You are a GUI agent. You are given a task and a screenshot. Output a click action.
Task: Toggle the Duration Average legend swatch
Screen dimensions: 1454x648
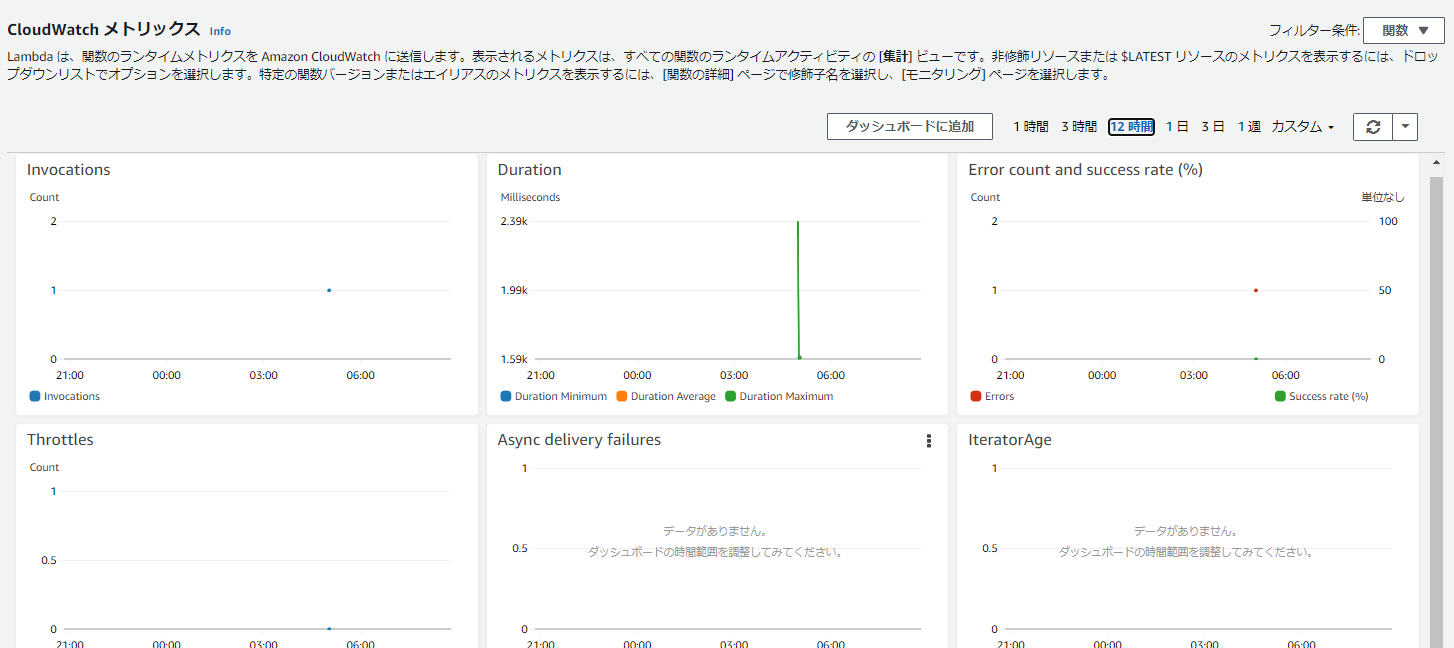click(x=622, y=396)
